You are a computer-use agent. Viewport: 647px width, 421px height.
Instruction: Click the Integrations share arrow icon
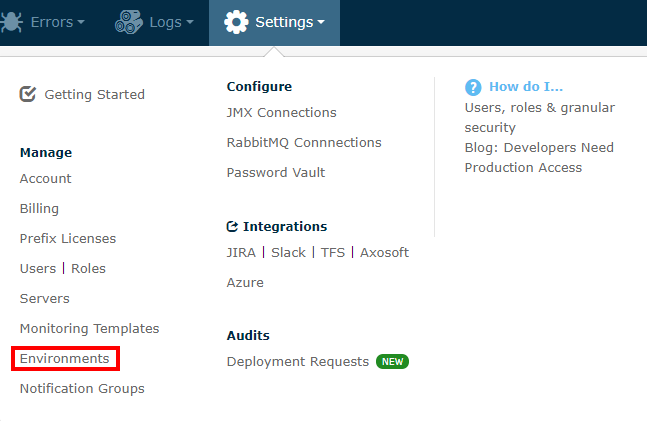(x=232, y=226)
